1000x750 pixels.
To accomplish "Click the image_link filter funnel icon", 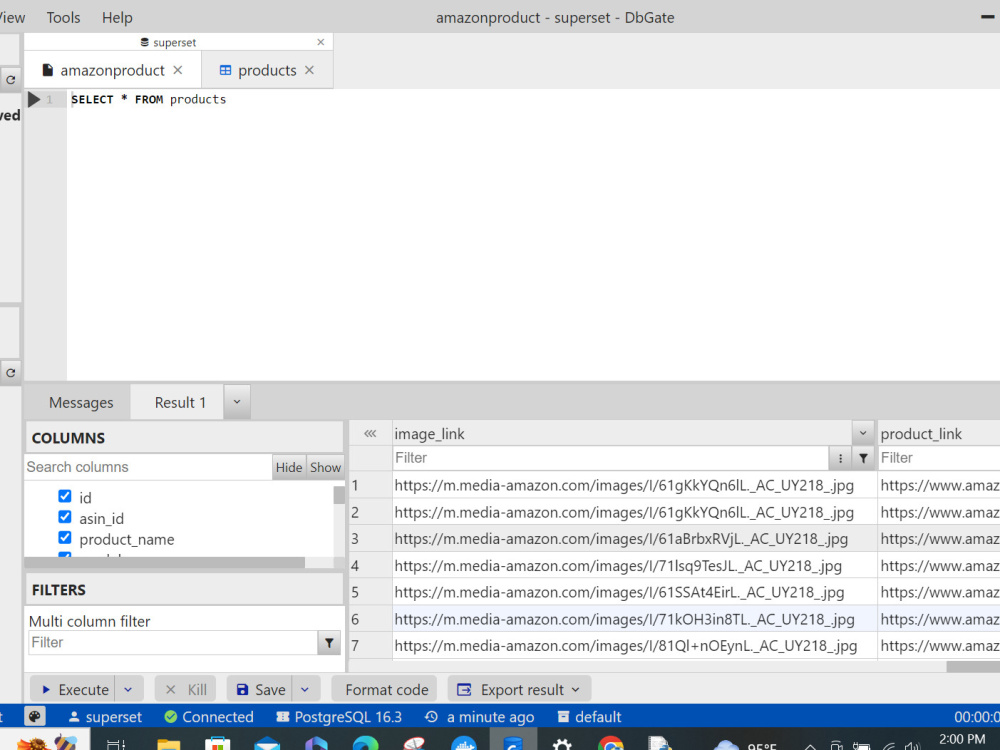I will [863, 459].
